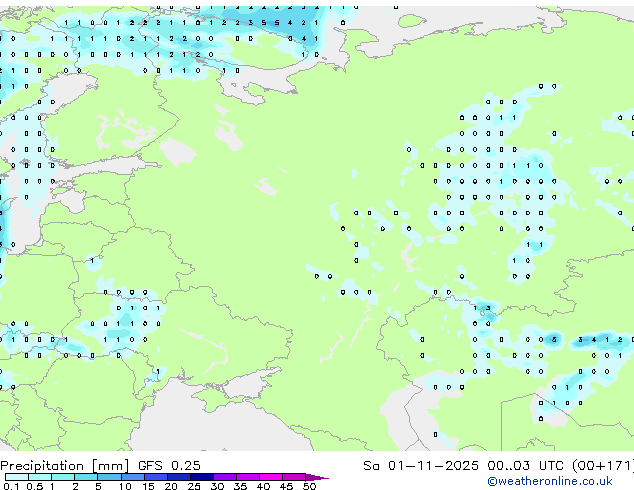Click the 0.1–0.5 mm legend color swatch

(x=17, y=477)
